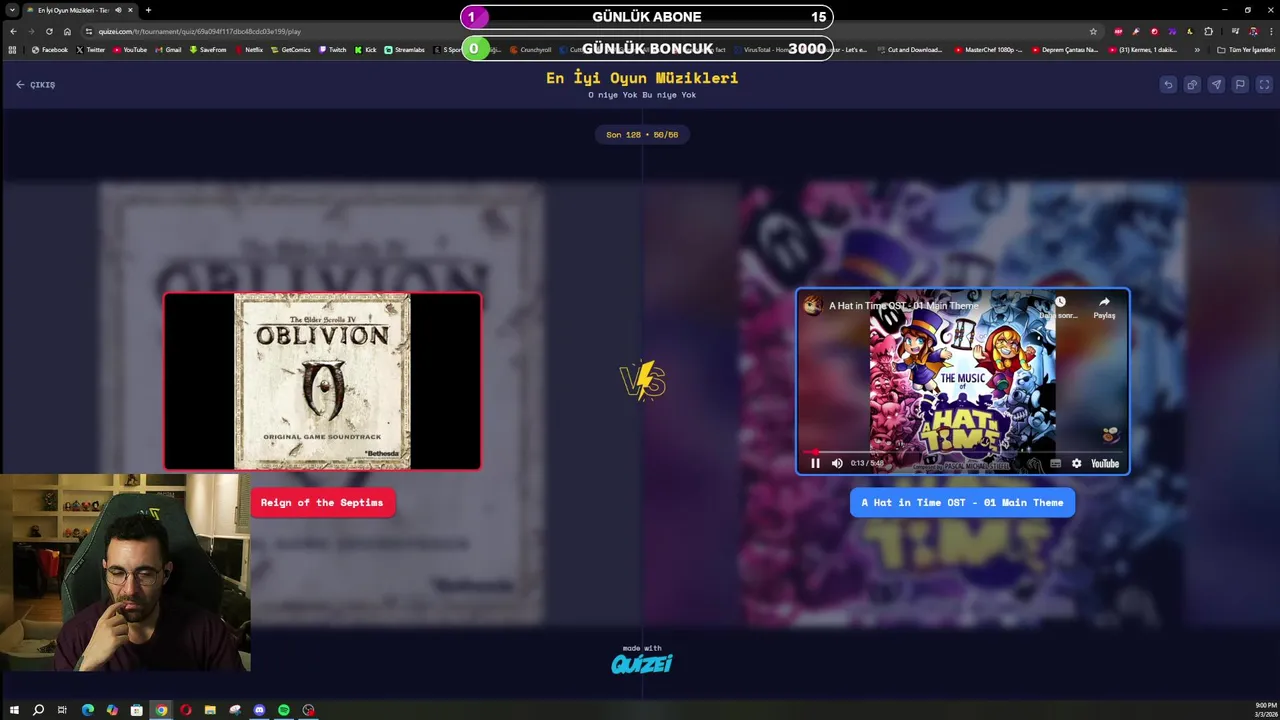1280x720 pixels.
Task: Open the browser tab search dropdown
Action: (12, 10)
